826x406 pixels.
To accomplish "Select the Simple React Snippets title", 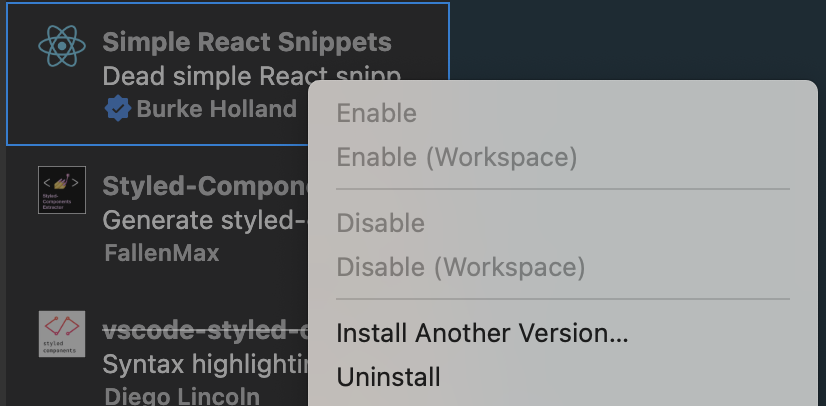I will click(x=247, y=43).
